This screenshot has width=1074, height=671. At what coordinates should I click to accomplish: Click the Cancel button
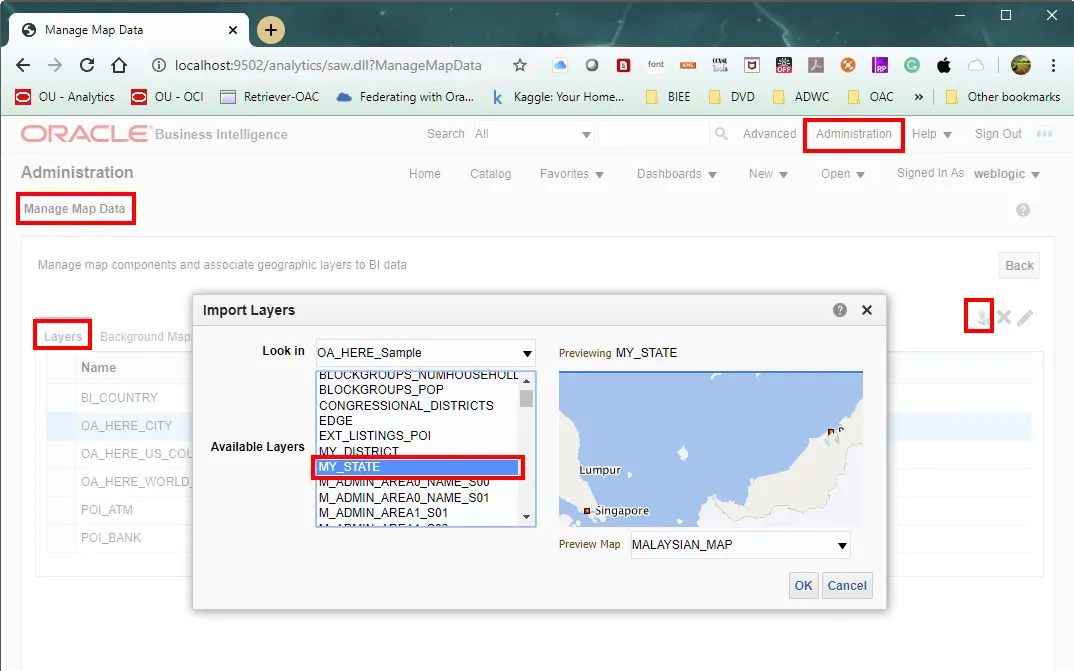point(847,585)
